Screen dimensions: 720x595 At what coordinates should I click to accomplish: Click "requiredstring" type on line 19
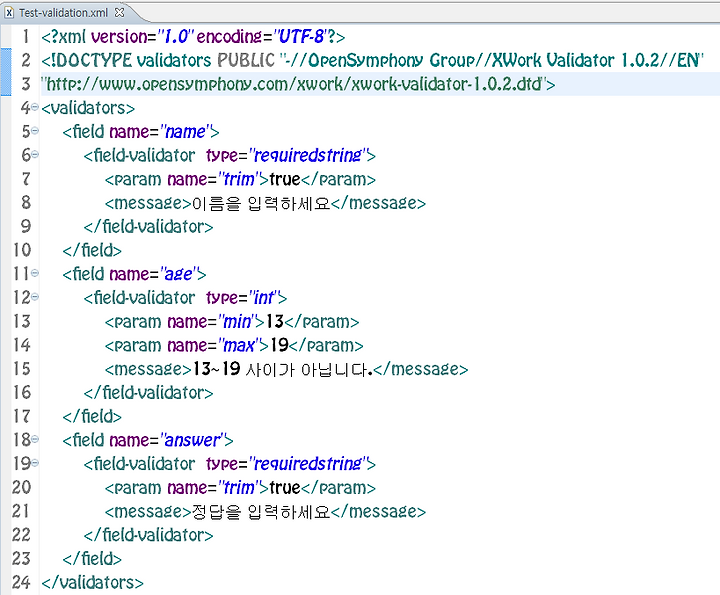308,464
